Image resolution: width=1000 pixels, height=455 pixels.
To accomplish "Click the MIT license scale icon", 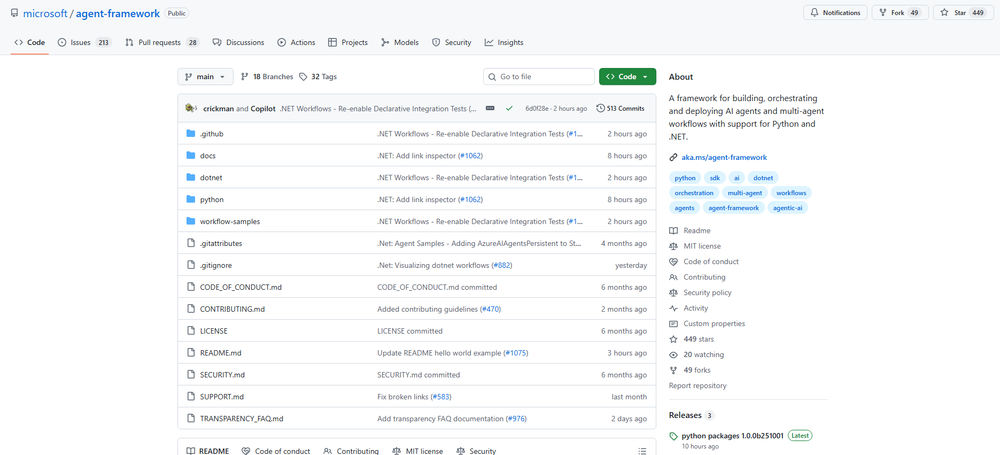I will (x=673, y=246).
